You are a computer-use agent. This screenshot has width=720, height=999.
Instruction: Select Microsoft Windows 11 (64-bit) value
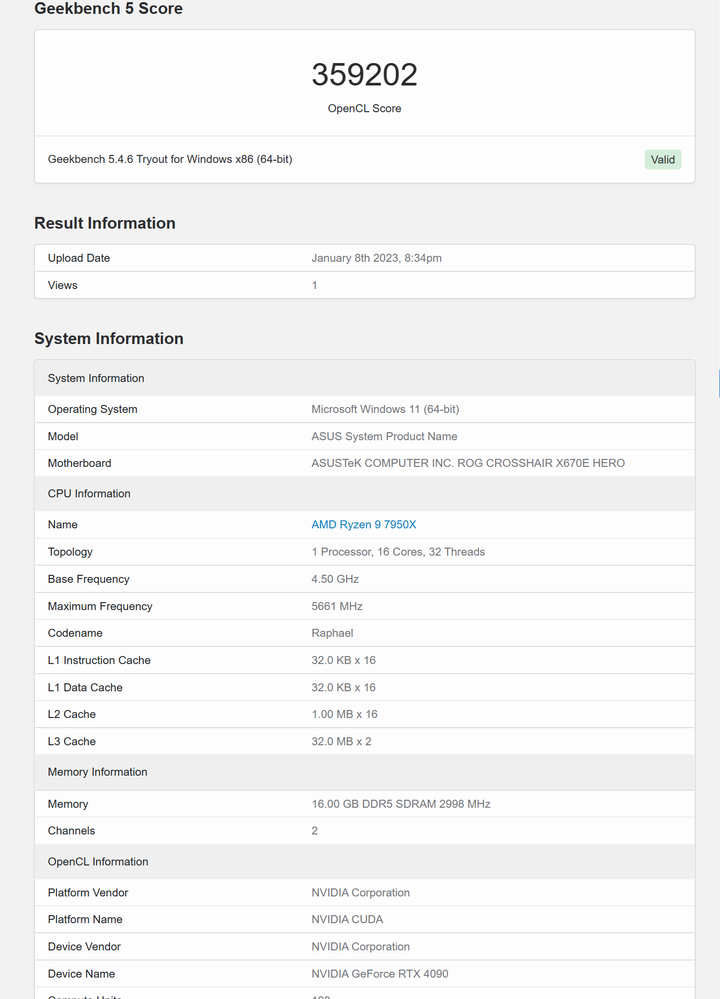click(385, 409)
